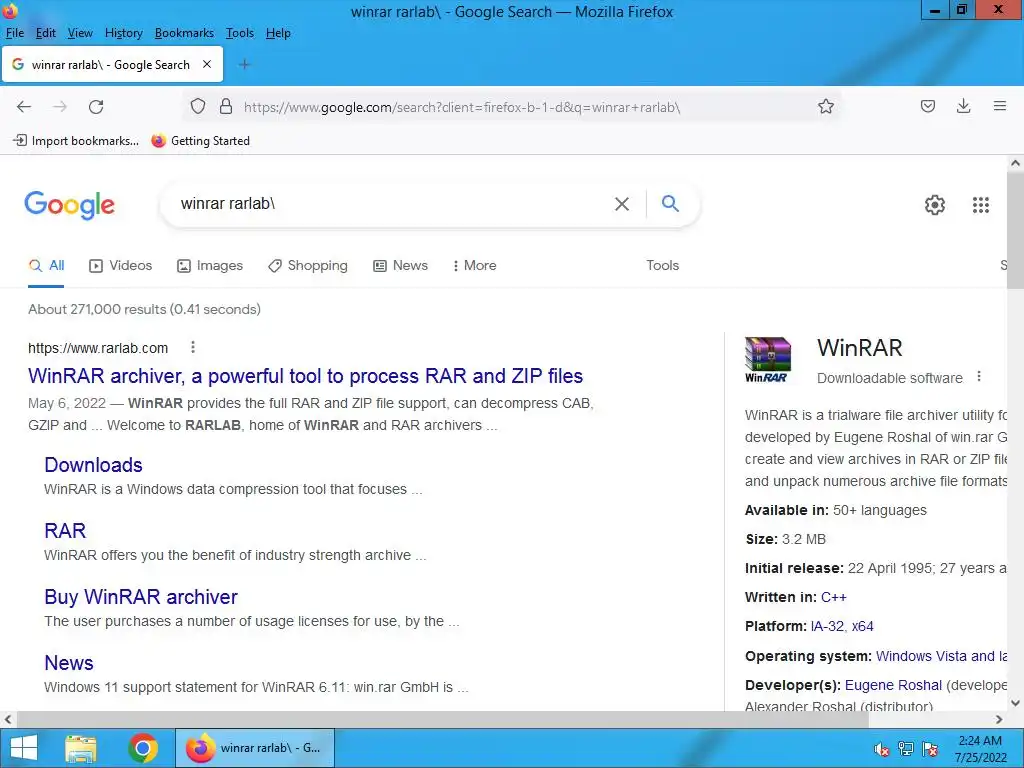Click the forward navigation arrow
Viewport: 1024px width, 768px height.
(60, 106)
